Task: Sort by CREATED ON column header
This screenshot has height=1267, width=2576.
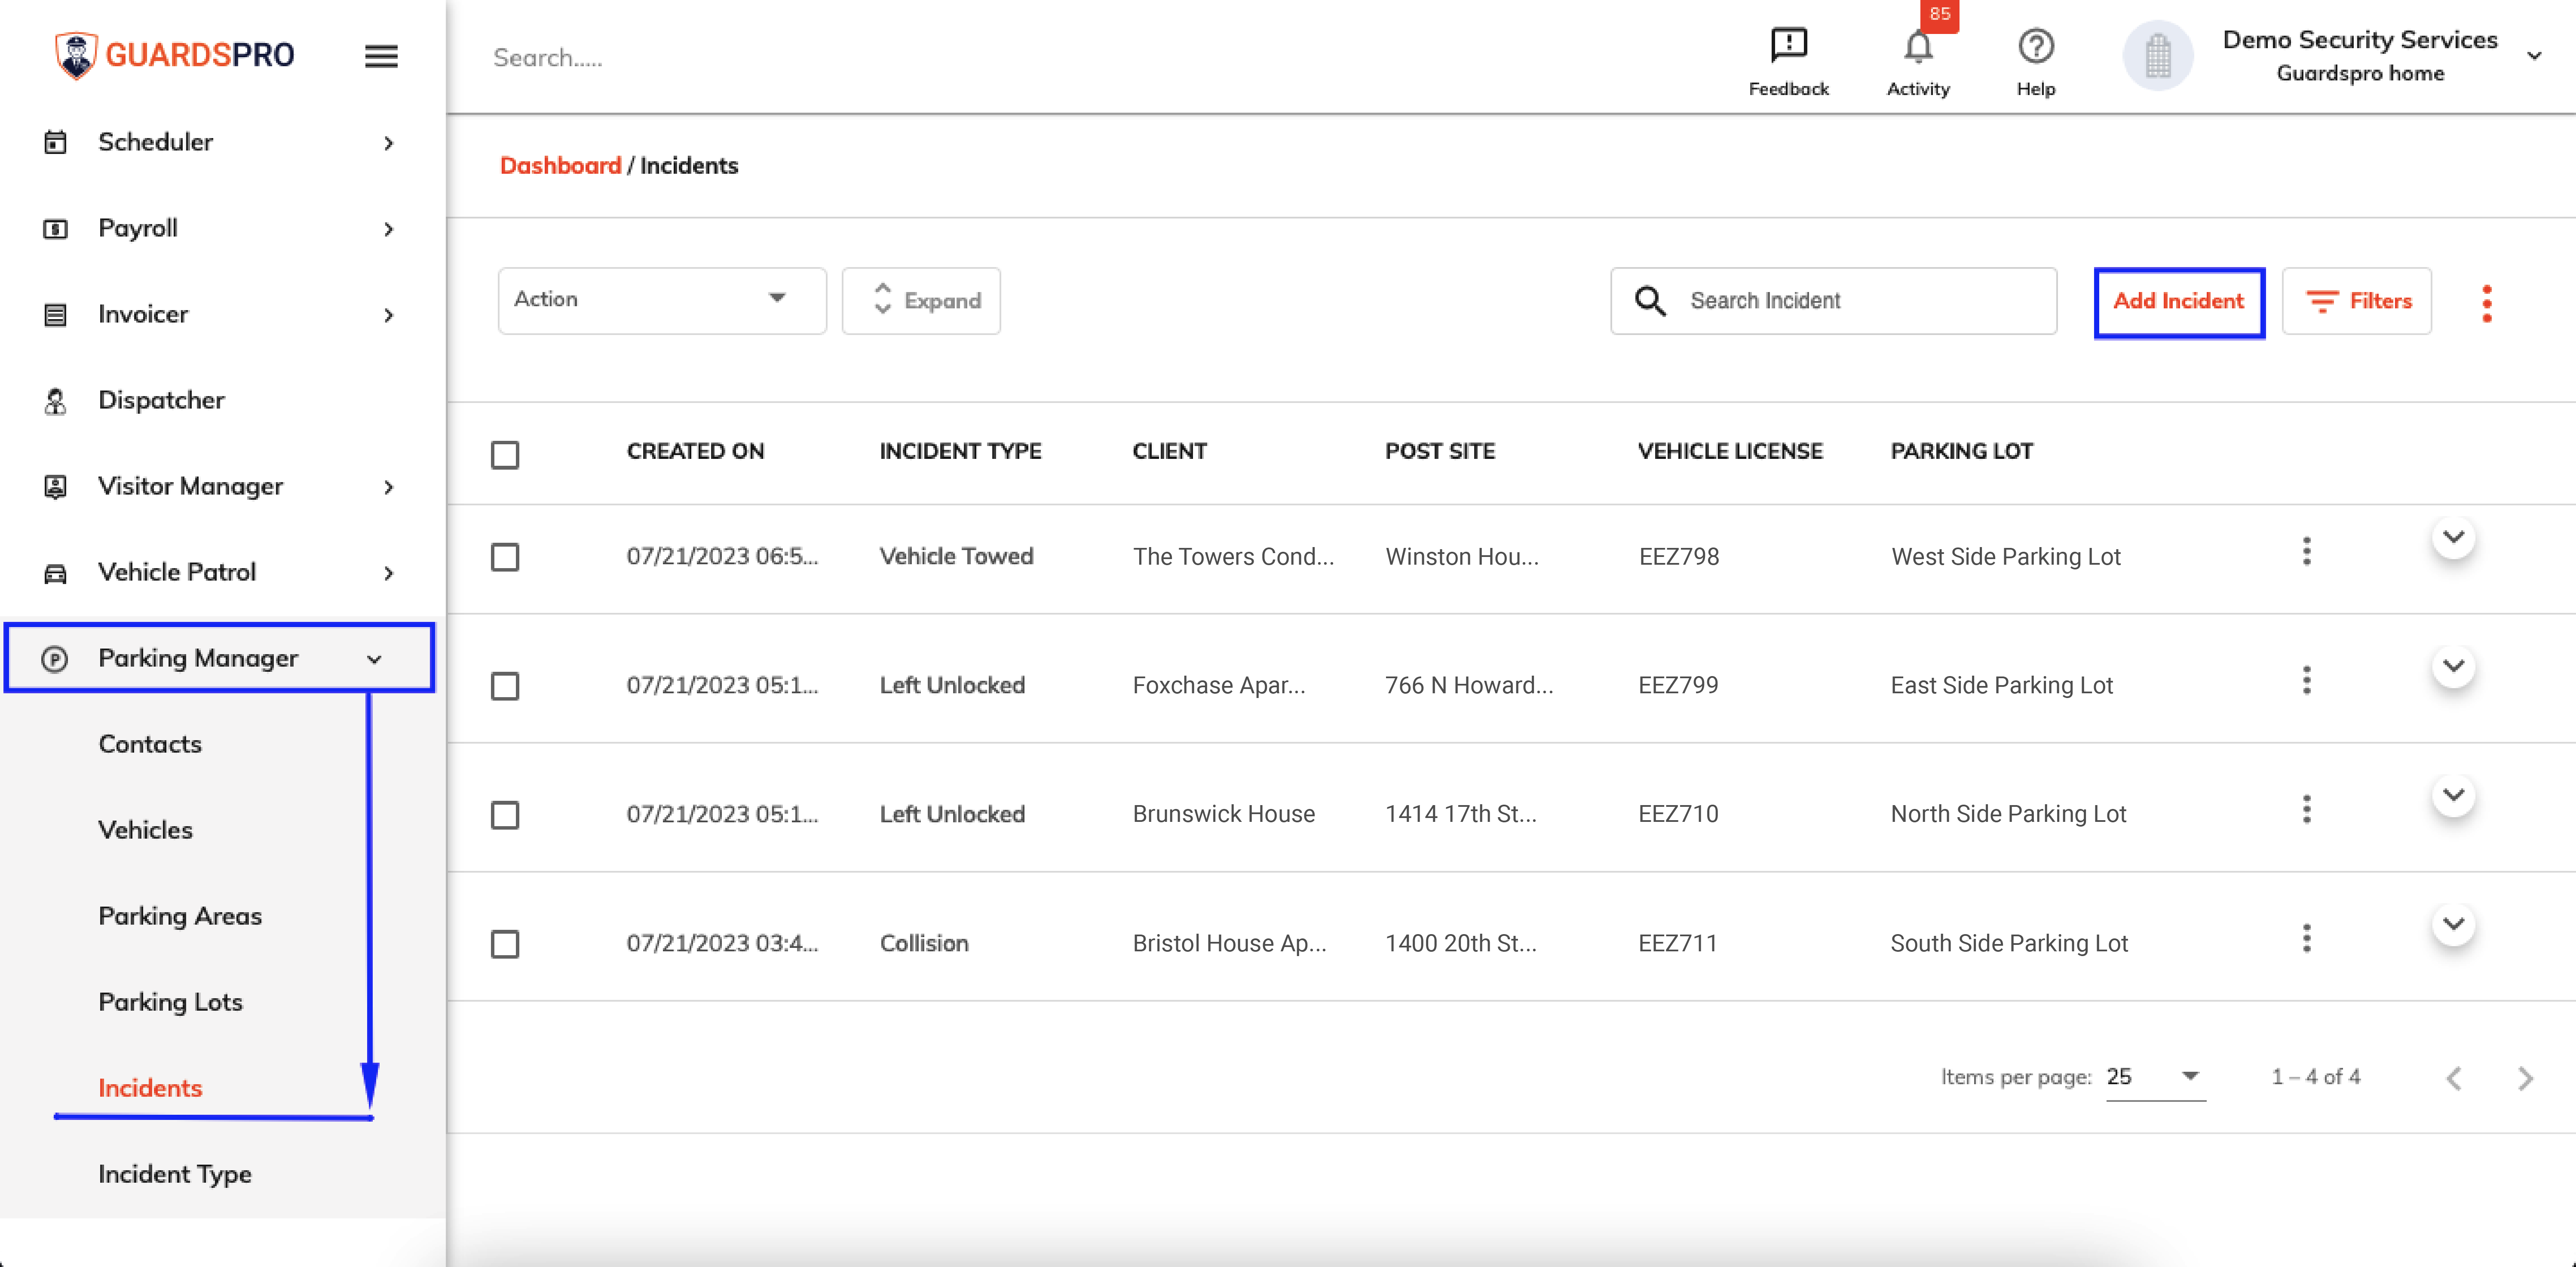Action: pos(695,451)
